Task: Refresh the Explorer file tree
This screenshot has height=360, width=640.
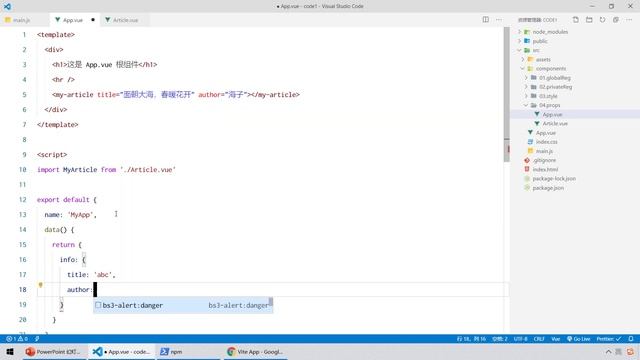Action: pyautogui.click(x=602, y=20)
